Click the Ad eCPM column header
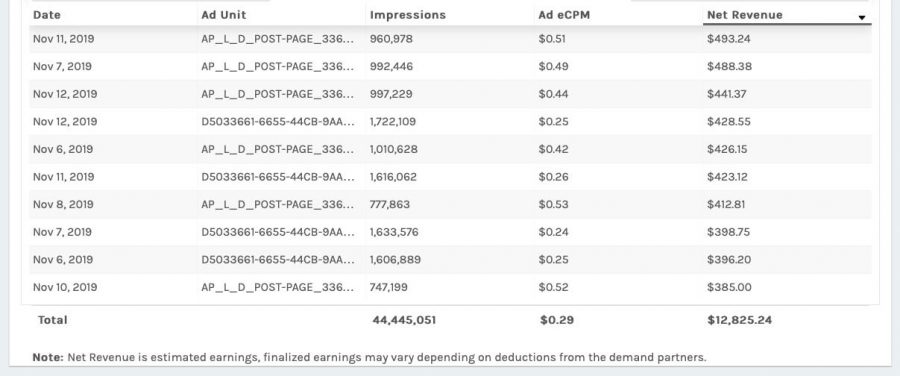The height and width of the screenshot is (376, 900). [564, 15]
